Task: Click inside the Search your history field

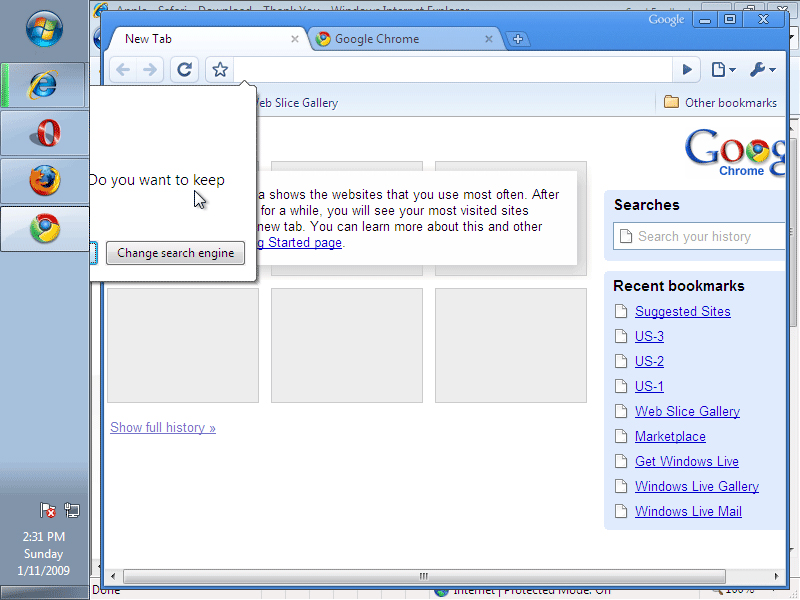Action: [700, 236]
